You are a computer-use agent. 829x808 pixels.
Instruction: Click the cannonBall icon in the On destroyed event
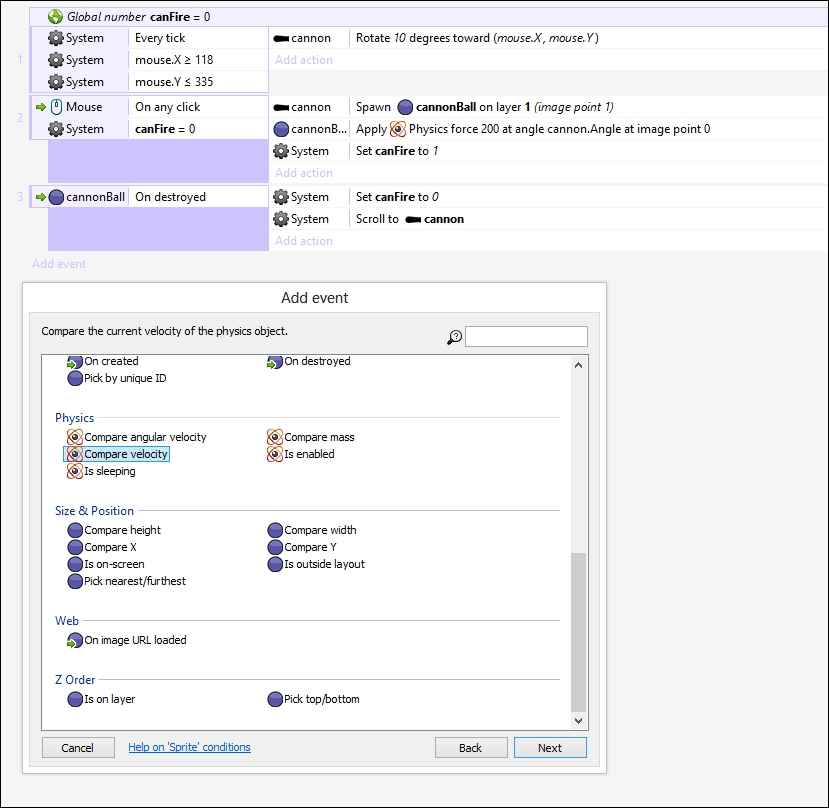(x=56, y=197)
